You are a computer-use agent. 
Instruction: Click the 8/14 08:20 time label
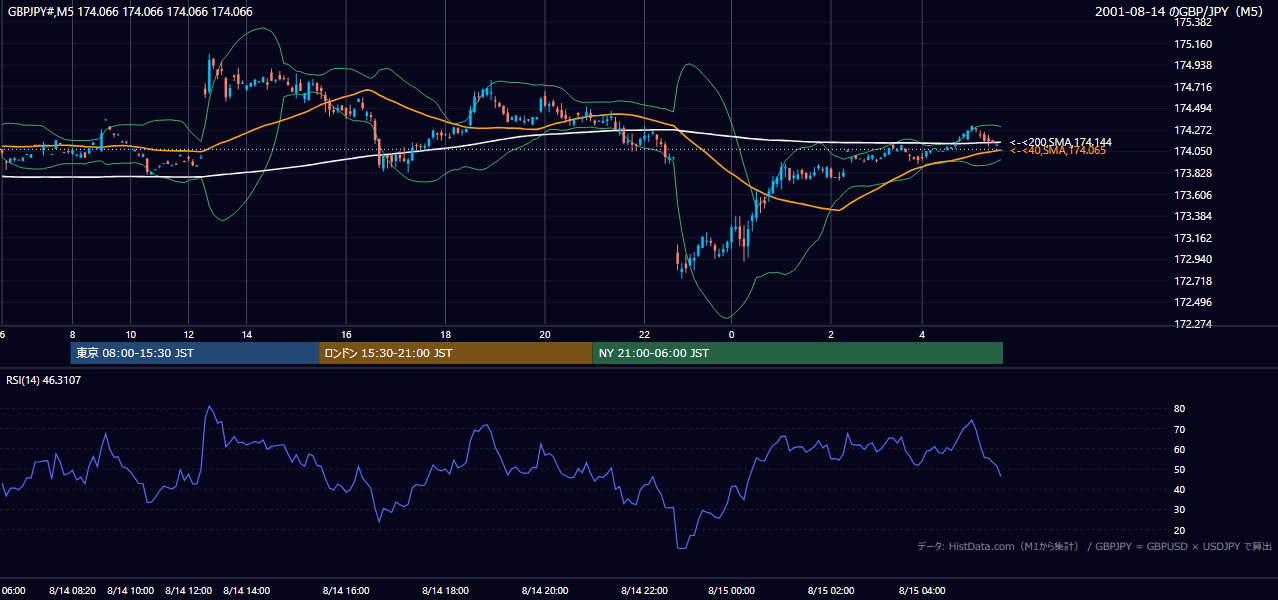(x=72, y=591)
